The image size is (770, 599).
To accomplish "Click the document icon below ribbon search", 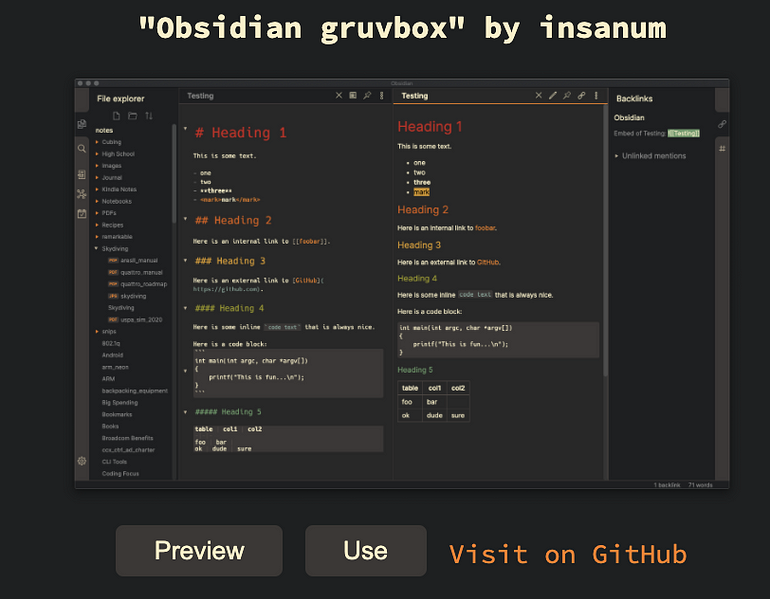I will tap(82, 174).
